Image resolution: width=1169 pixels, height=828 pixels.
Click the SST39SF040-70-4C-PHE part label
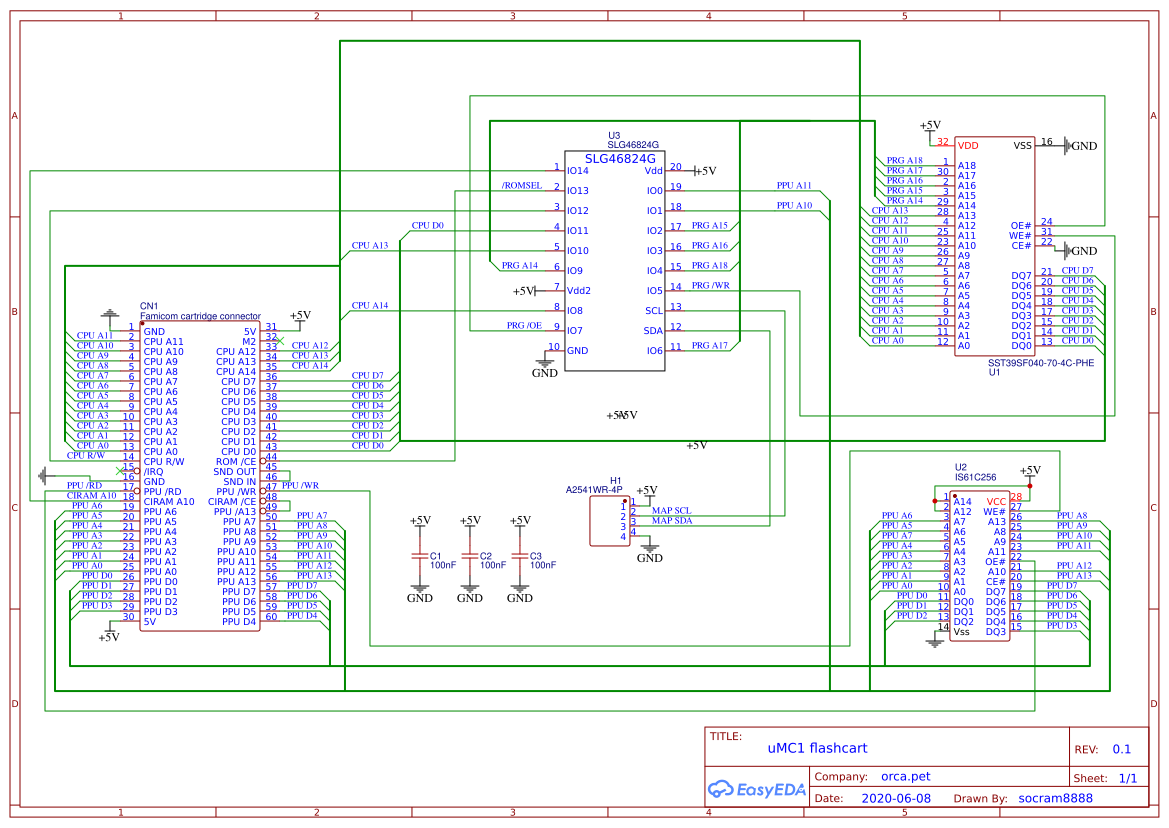(1040, 362)
